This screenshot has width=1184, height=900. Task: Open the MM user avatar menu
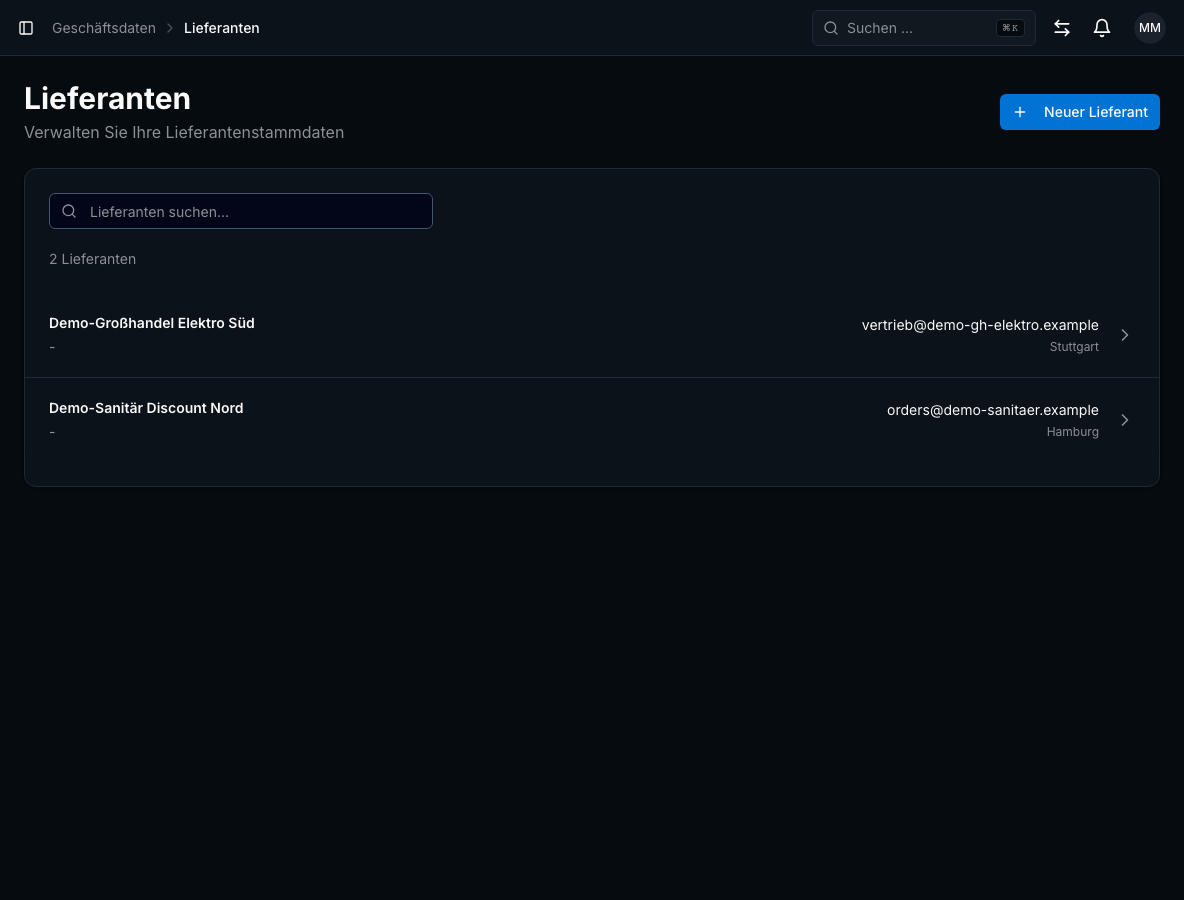(x=1149, y=28)
